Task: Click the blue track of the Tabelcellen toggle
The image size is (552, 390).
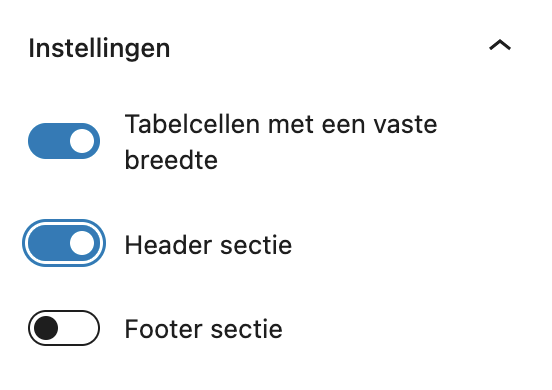Action: pyautogui.click(x=49, y=141)
